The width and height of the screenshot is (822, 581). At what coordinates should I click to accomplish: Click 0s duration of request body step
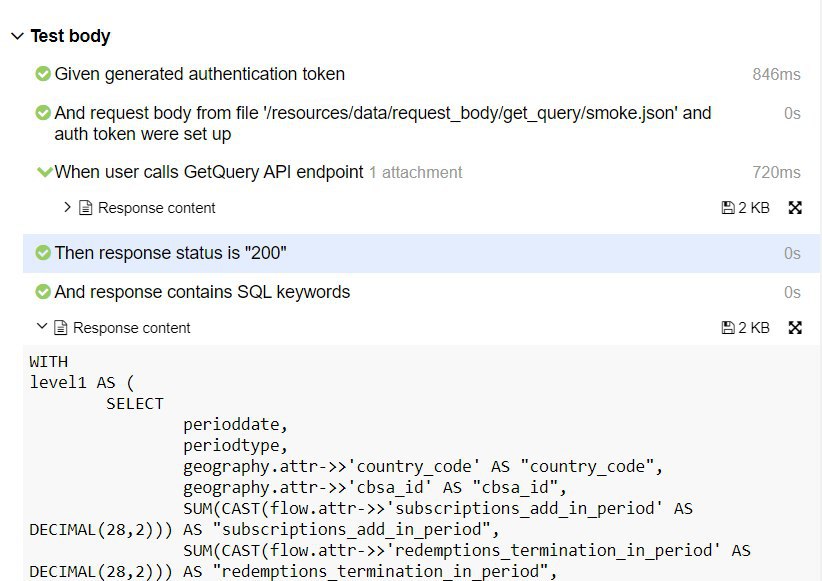tap(792, 113)
